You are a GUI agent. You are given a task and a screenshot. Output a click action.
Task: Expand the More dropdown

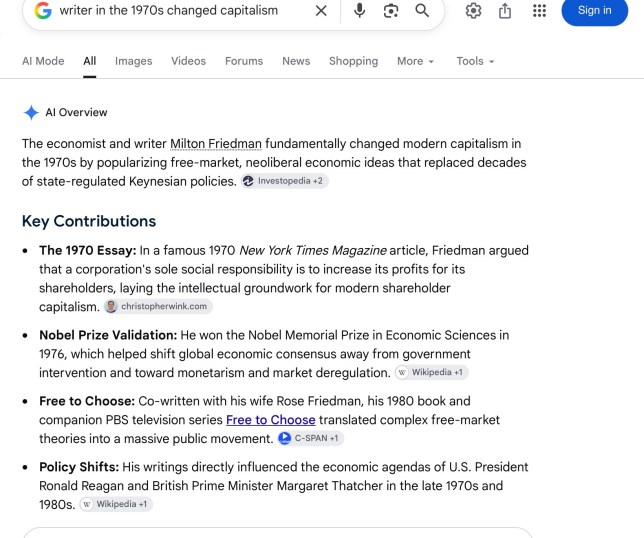click(415, 61)
